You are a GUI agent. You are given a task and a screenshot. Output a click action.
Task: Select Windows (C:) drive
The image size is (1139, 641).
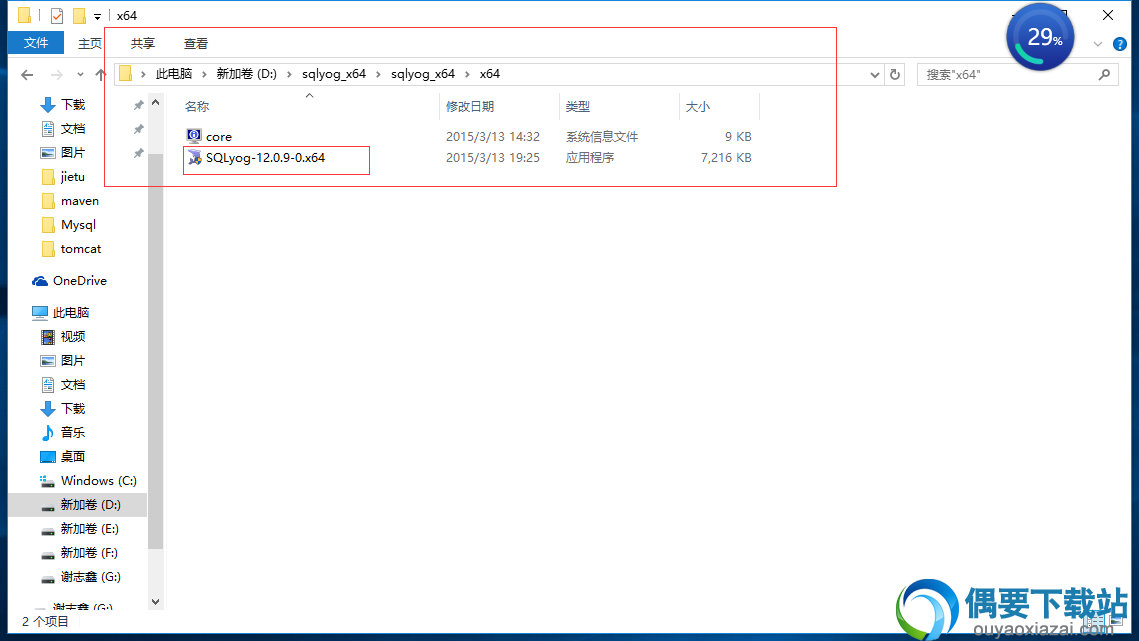click(98, 481)
